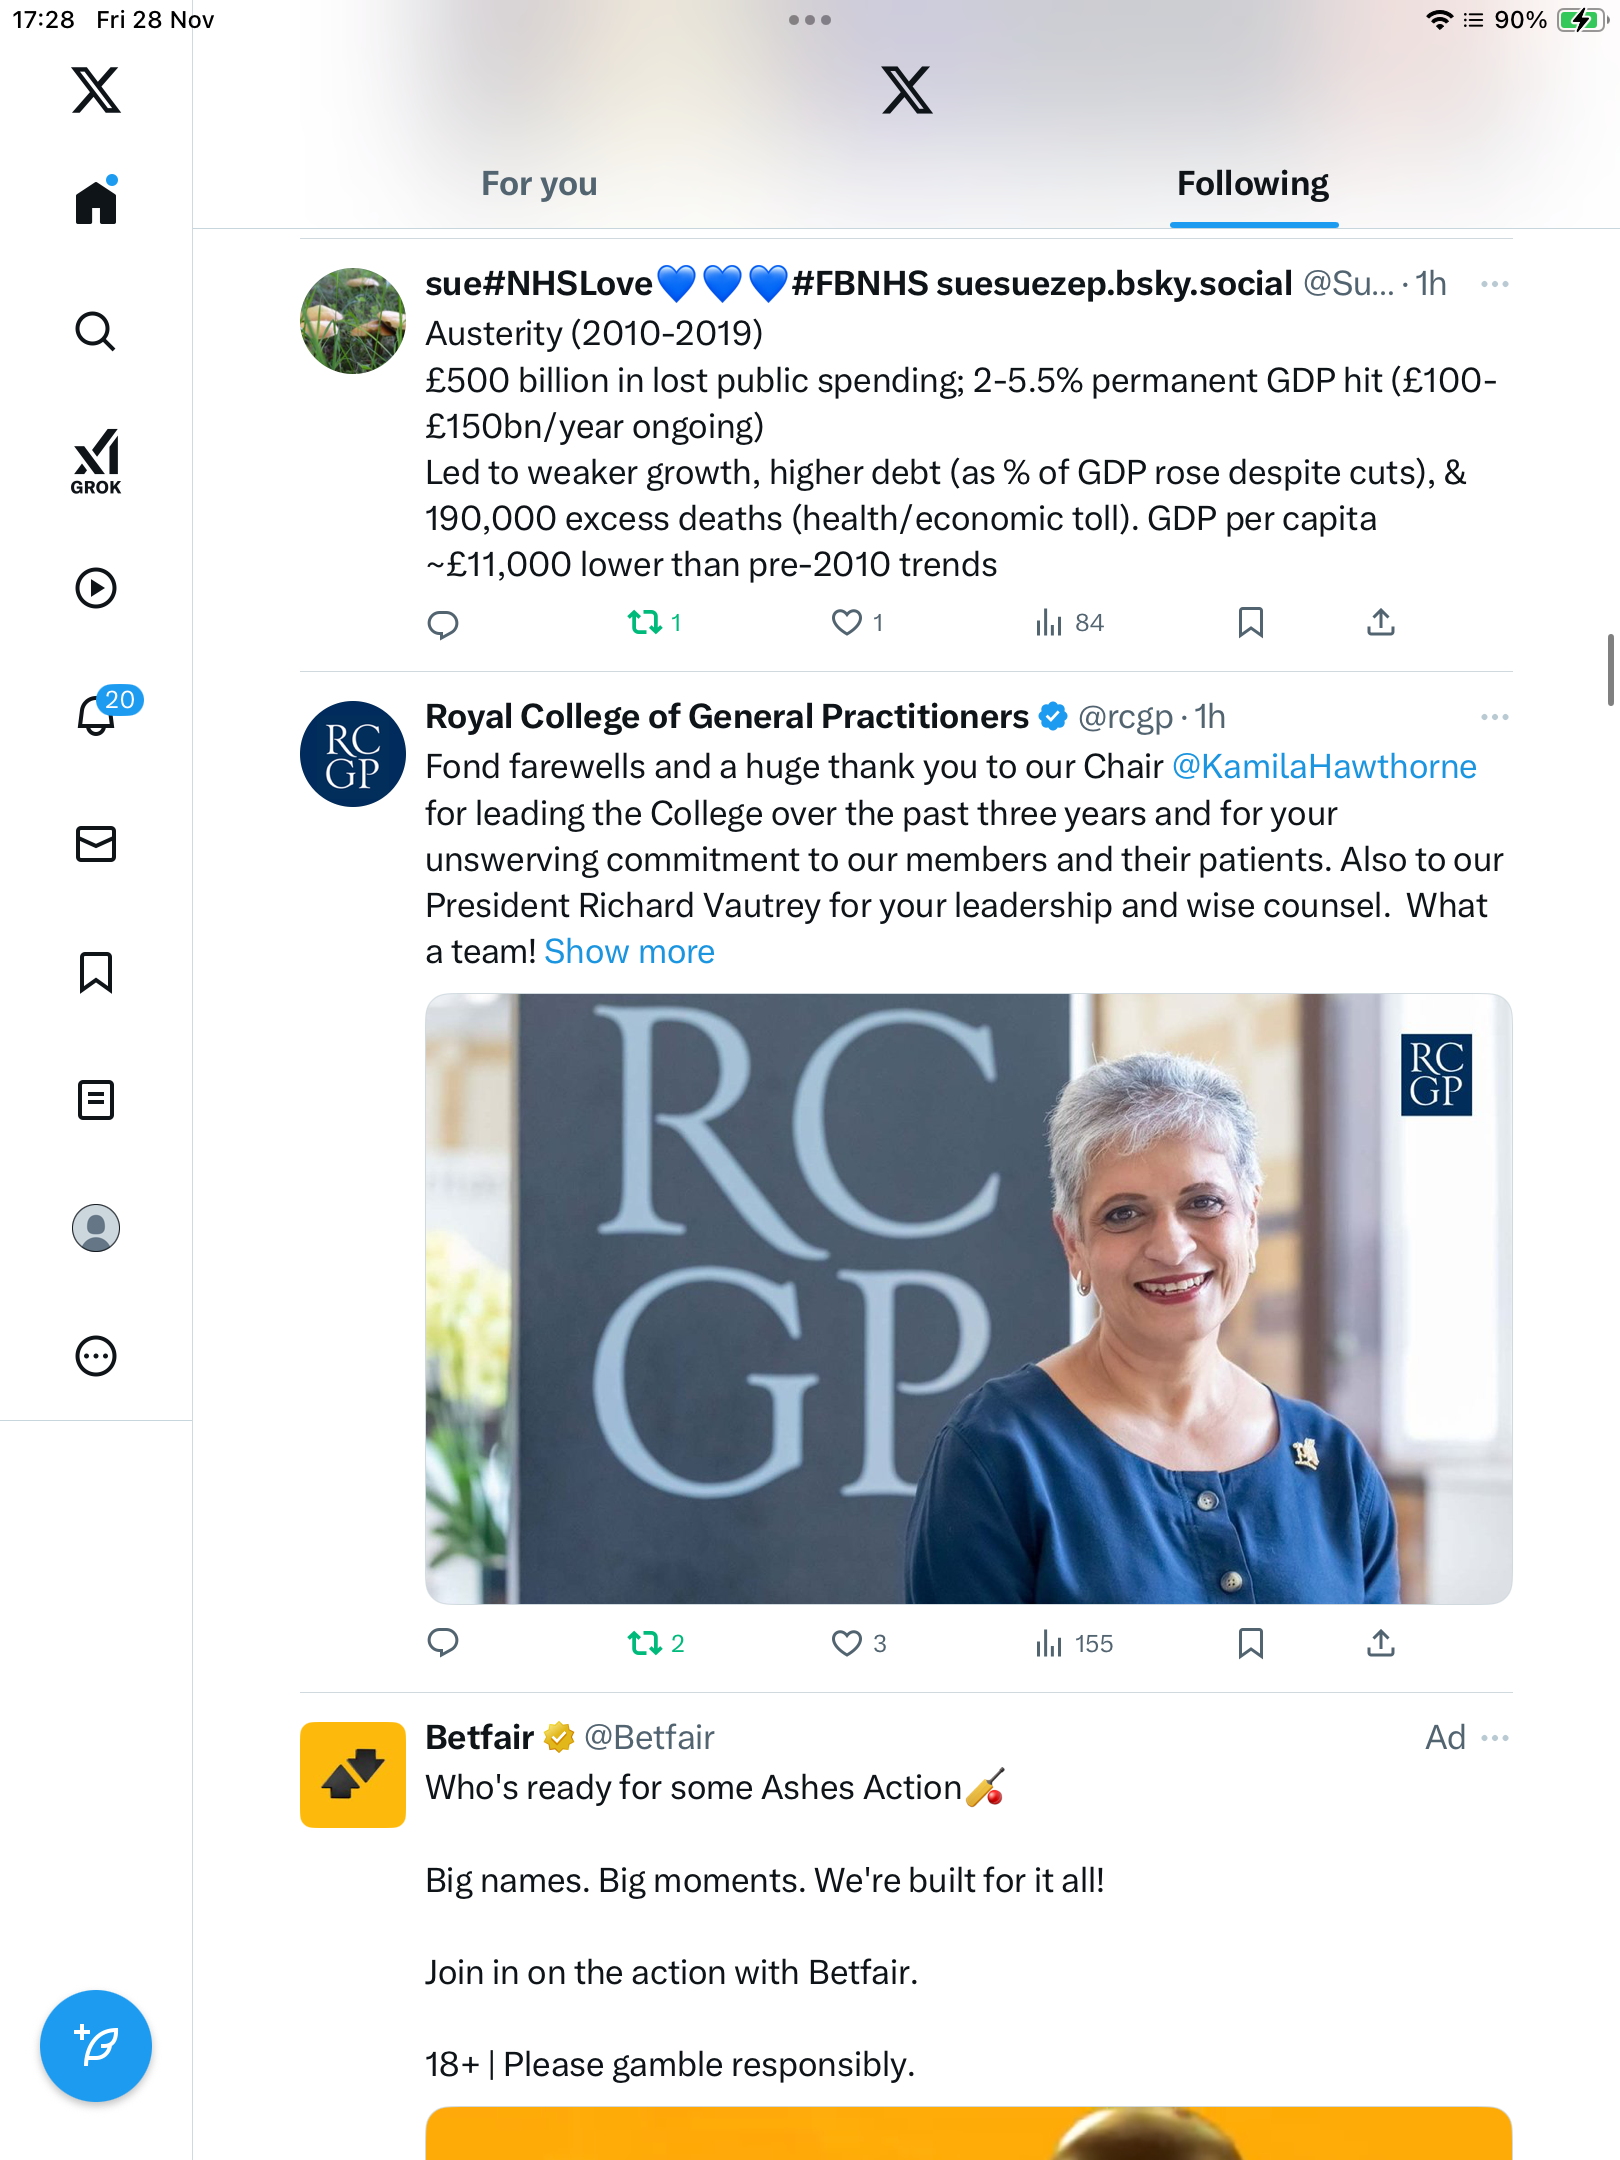Open more options on the Betfair ad
Screen dimensions: 1620x2160
1494,1738
